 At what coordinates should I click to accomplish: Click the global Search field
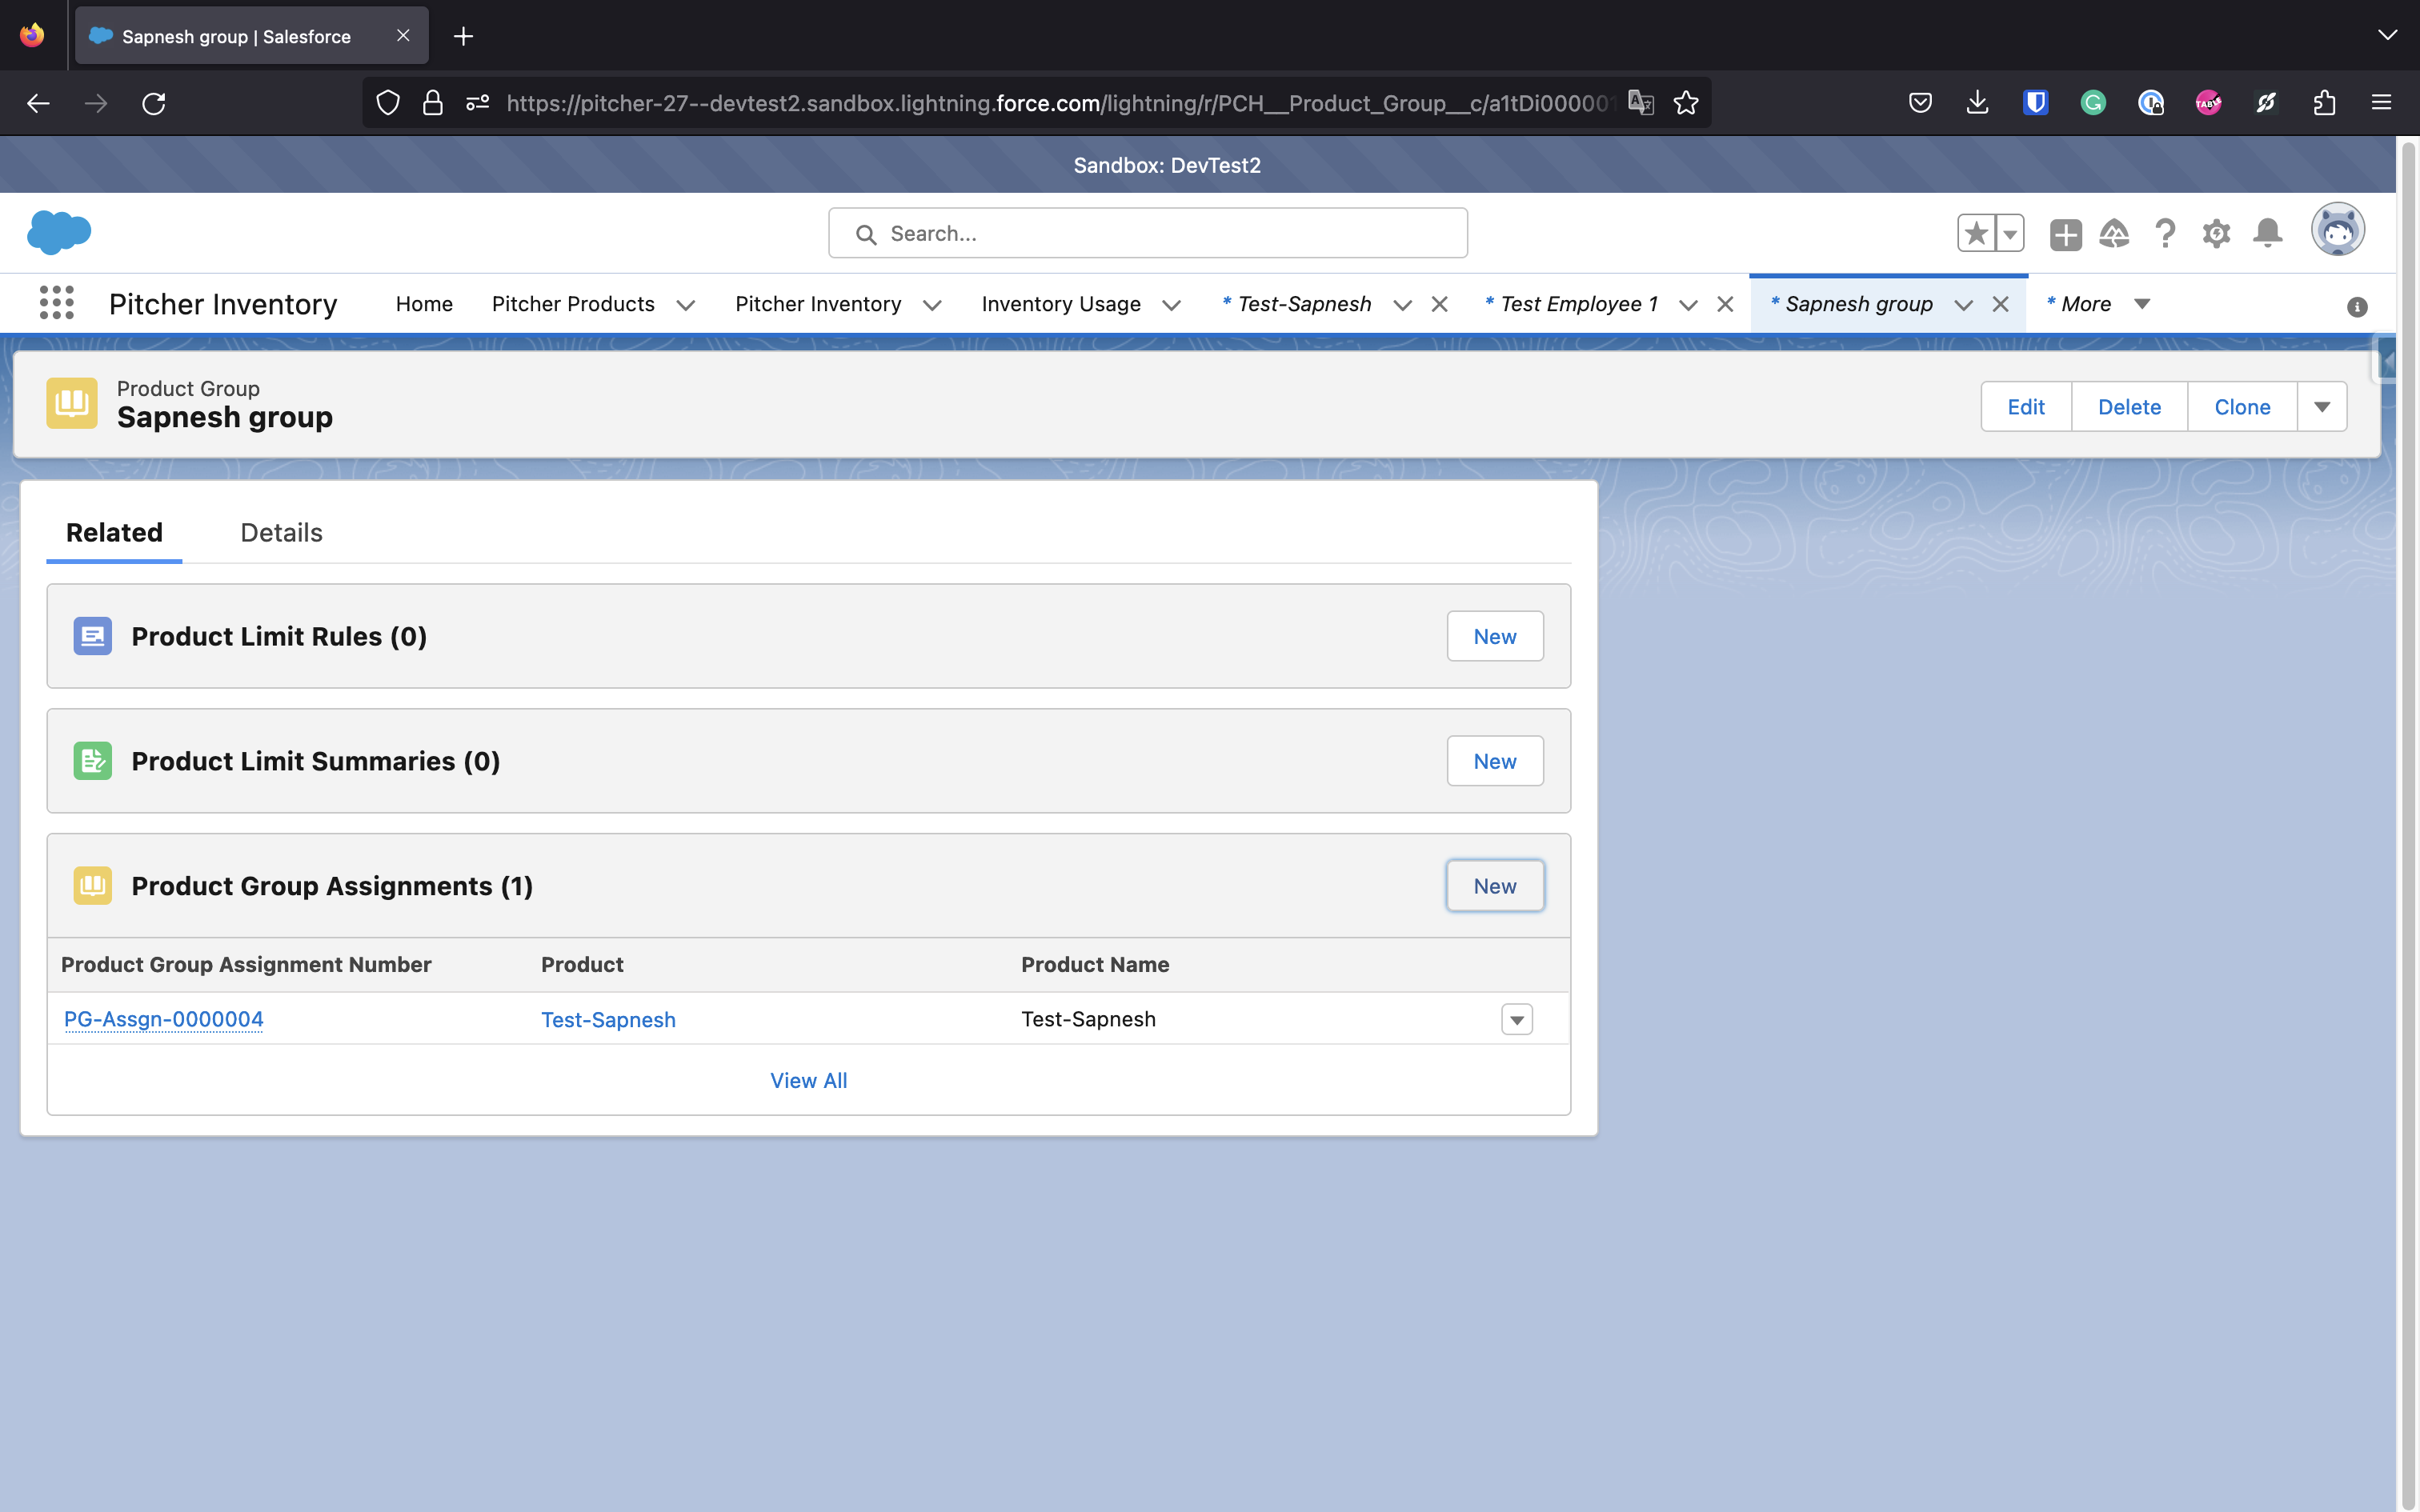coord(1148,234)
